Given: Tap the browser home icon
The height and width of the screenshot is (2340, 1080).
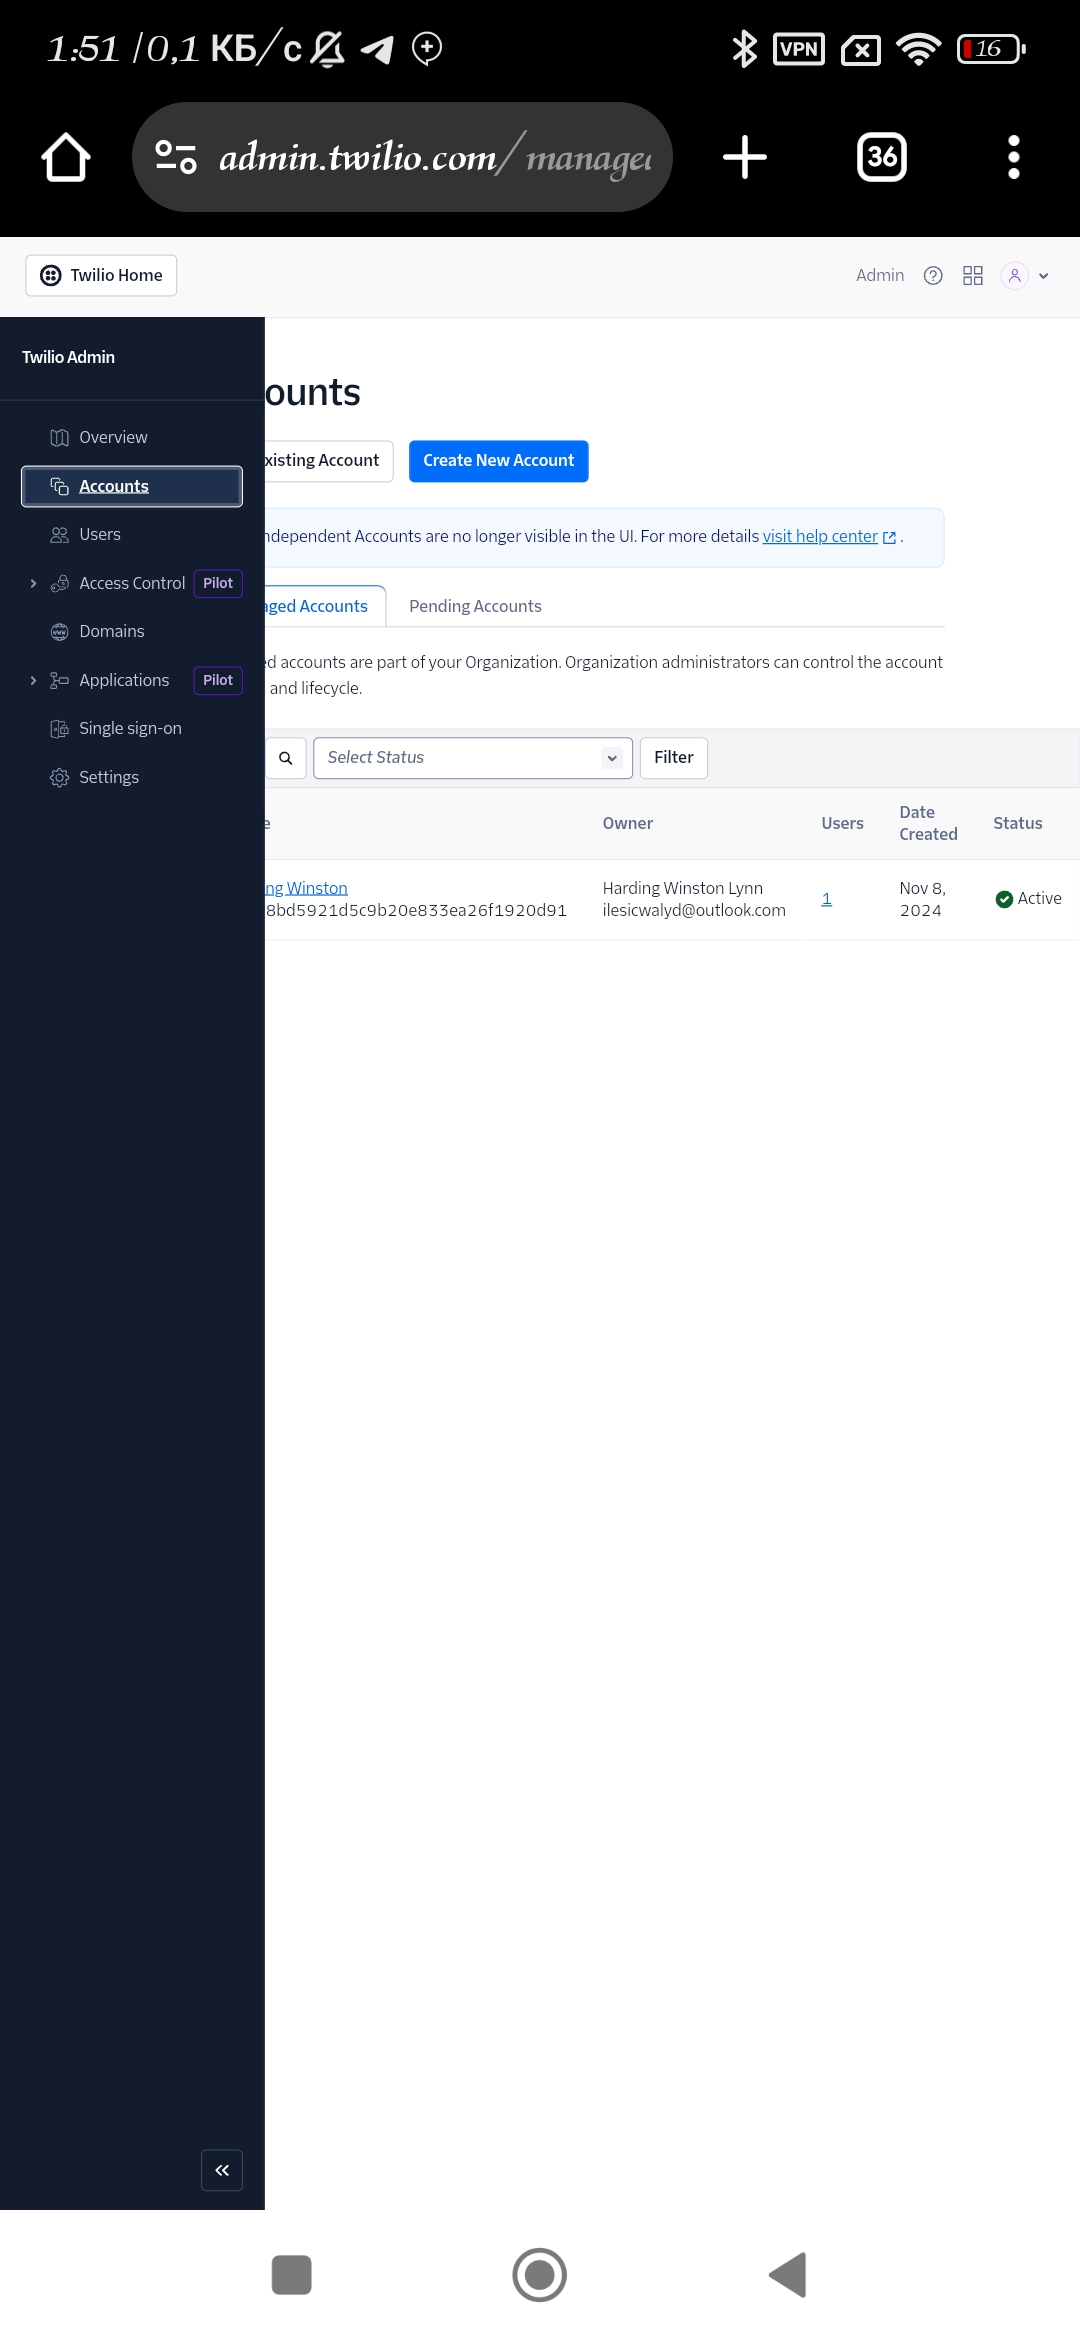Looking at the screenshot, I should [x=66, y=157].
